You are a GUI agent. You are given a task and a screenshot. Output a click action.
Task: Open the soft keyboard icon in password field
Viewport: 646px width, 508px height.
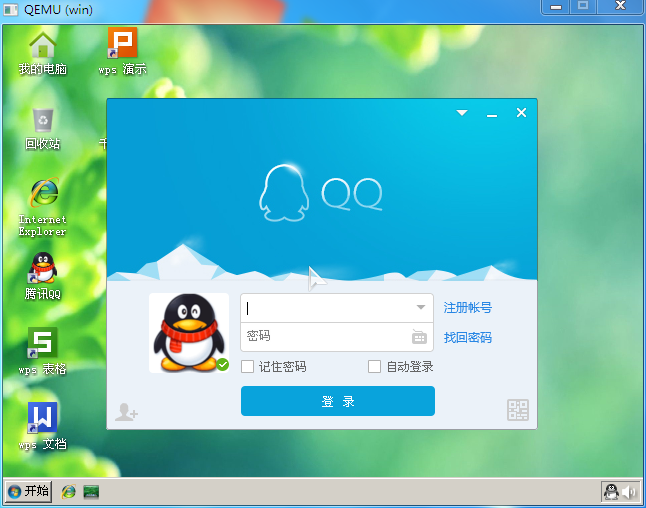419,337
